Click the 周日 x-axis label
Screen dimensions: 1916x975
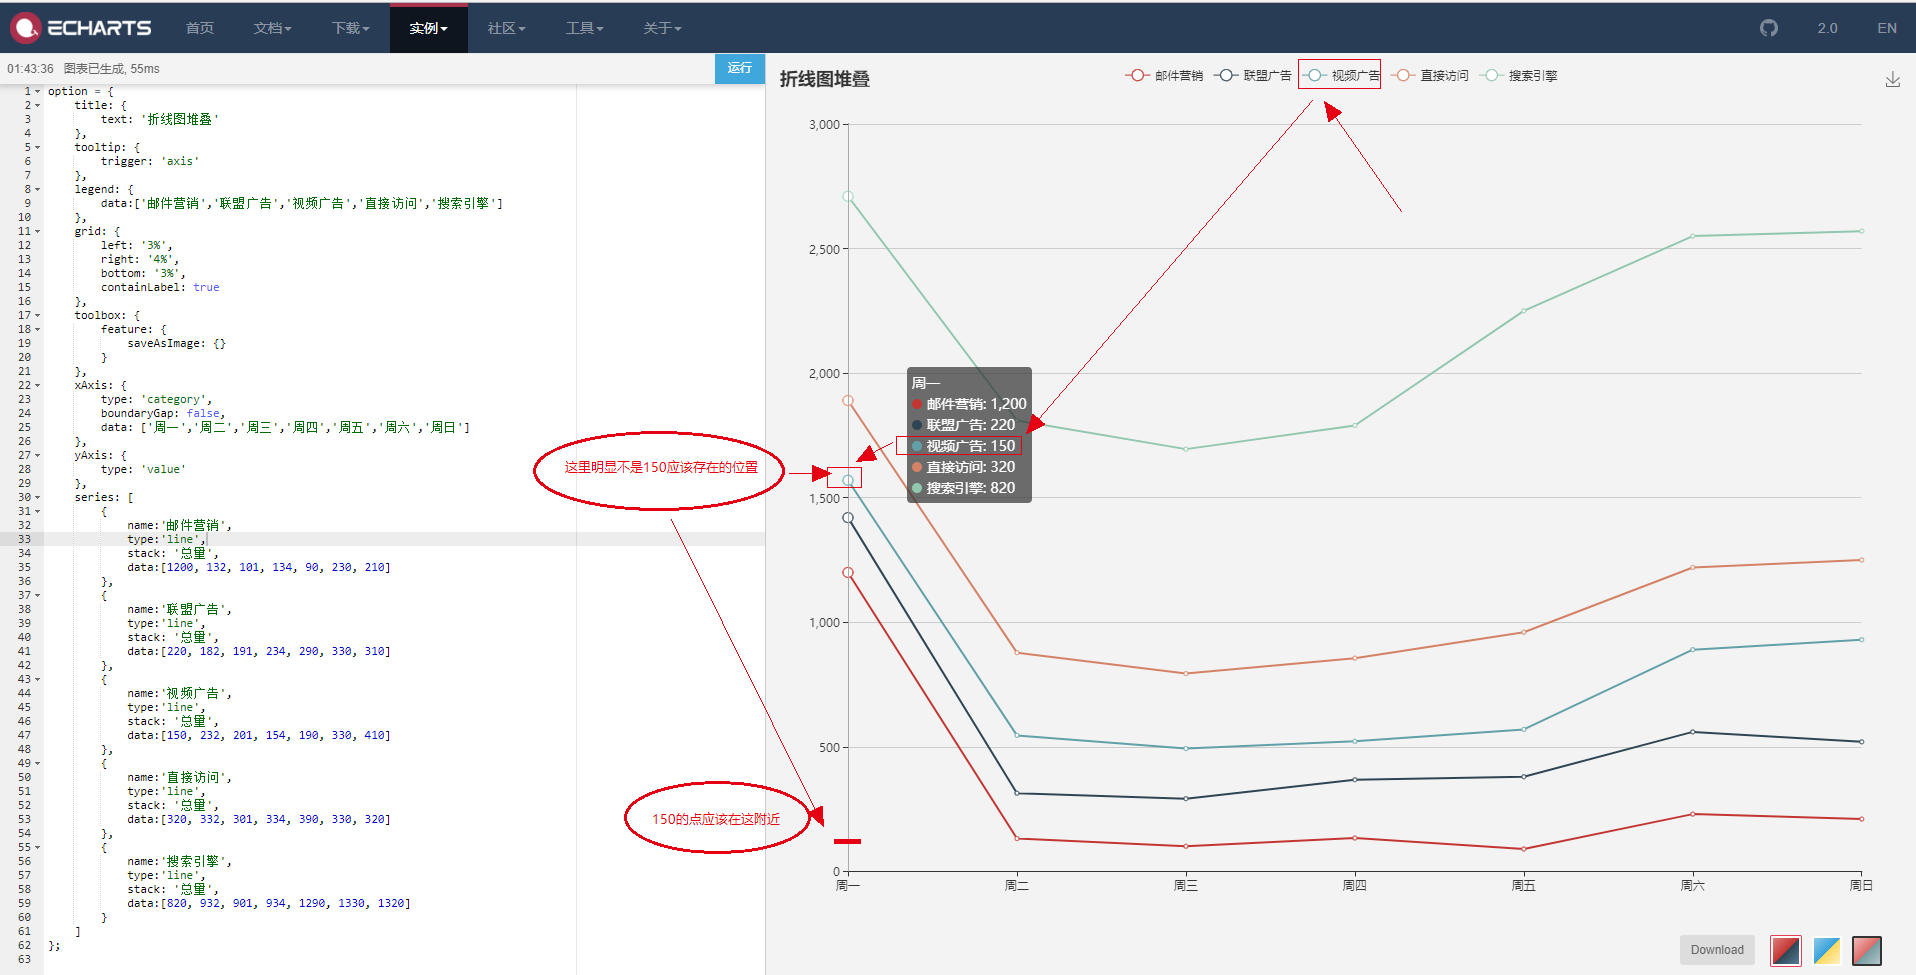pyautogui.click(x=1861, y=885)
